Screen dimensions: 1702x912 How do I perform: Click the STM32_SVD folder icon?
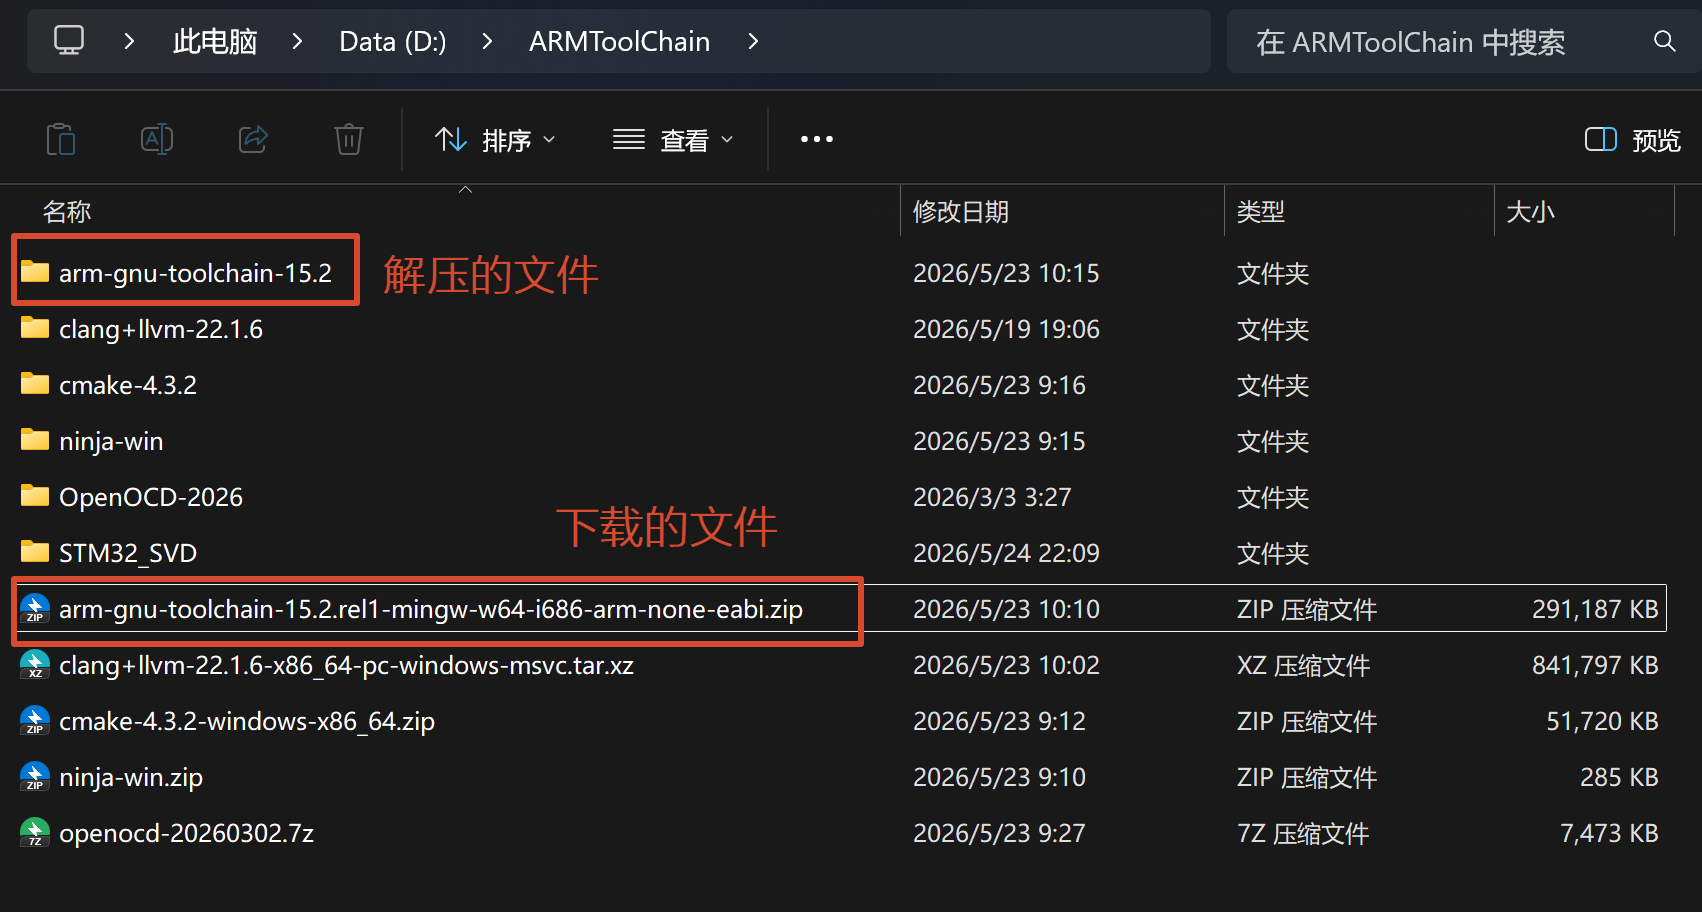35,552
